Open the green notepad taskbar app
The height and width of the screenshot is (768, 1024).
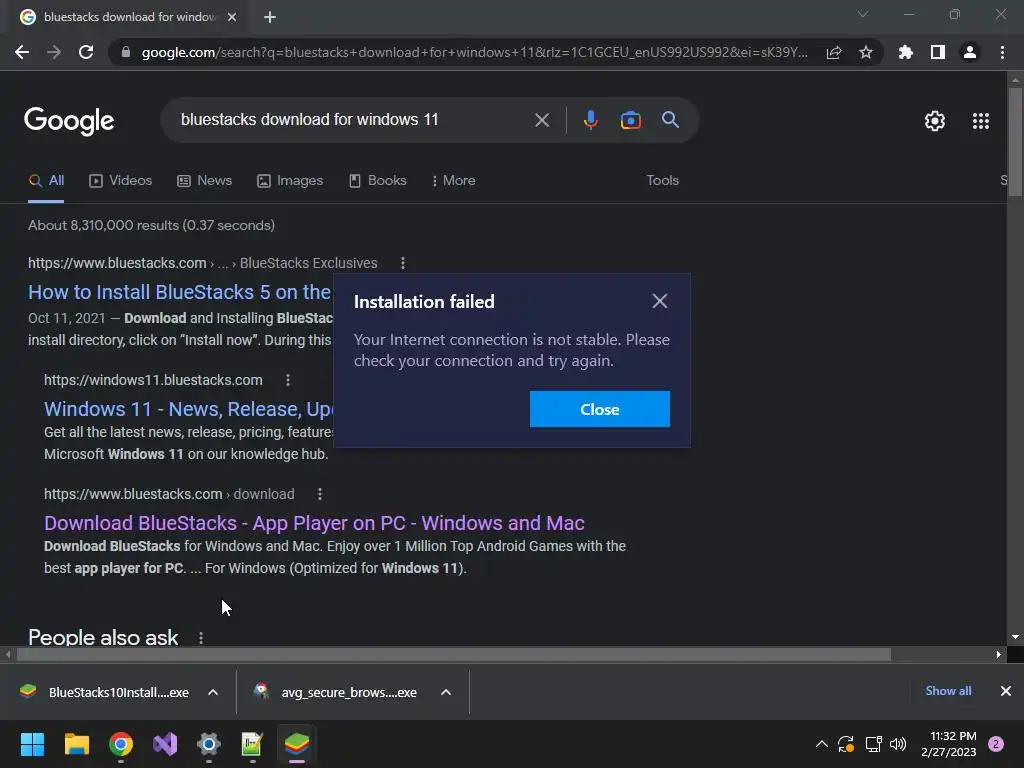coord(252,744)
